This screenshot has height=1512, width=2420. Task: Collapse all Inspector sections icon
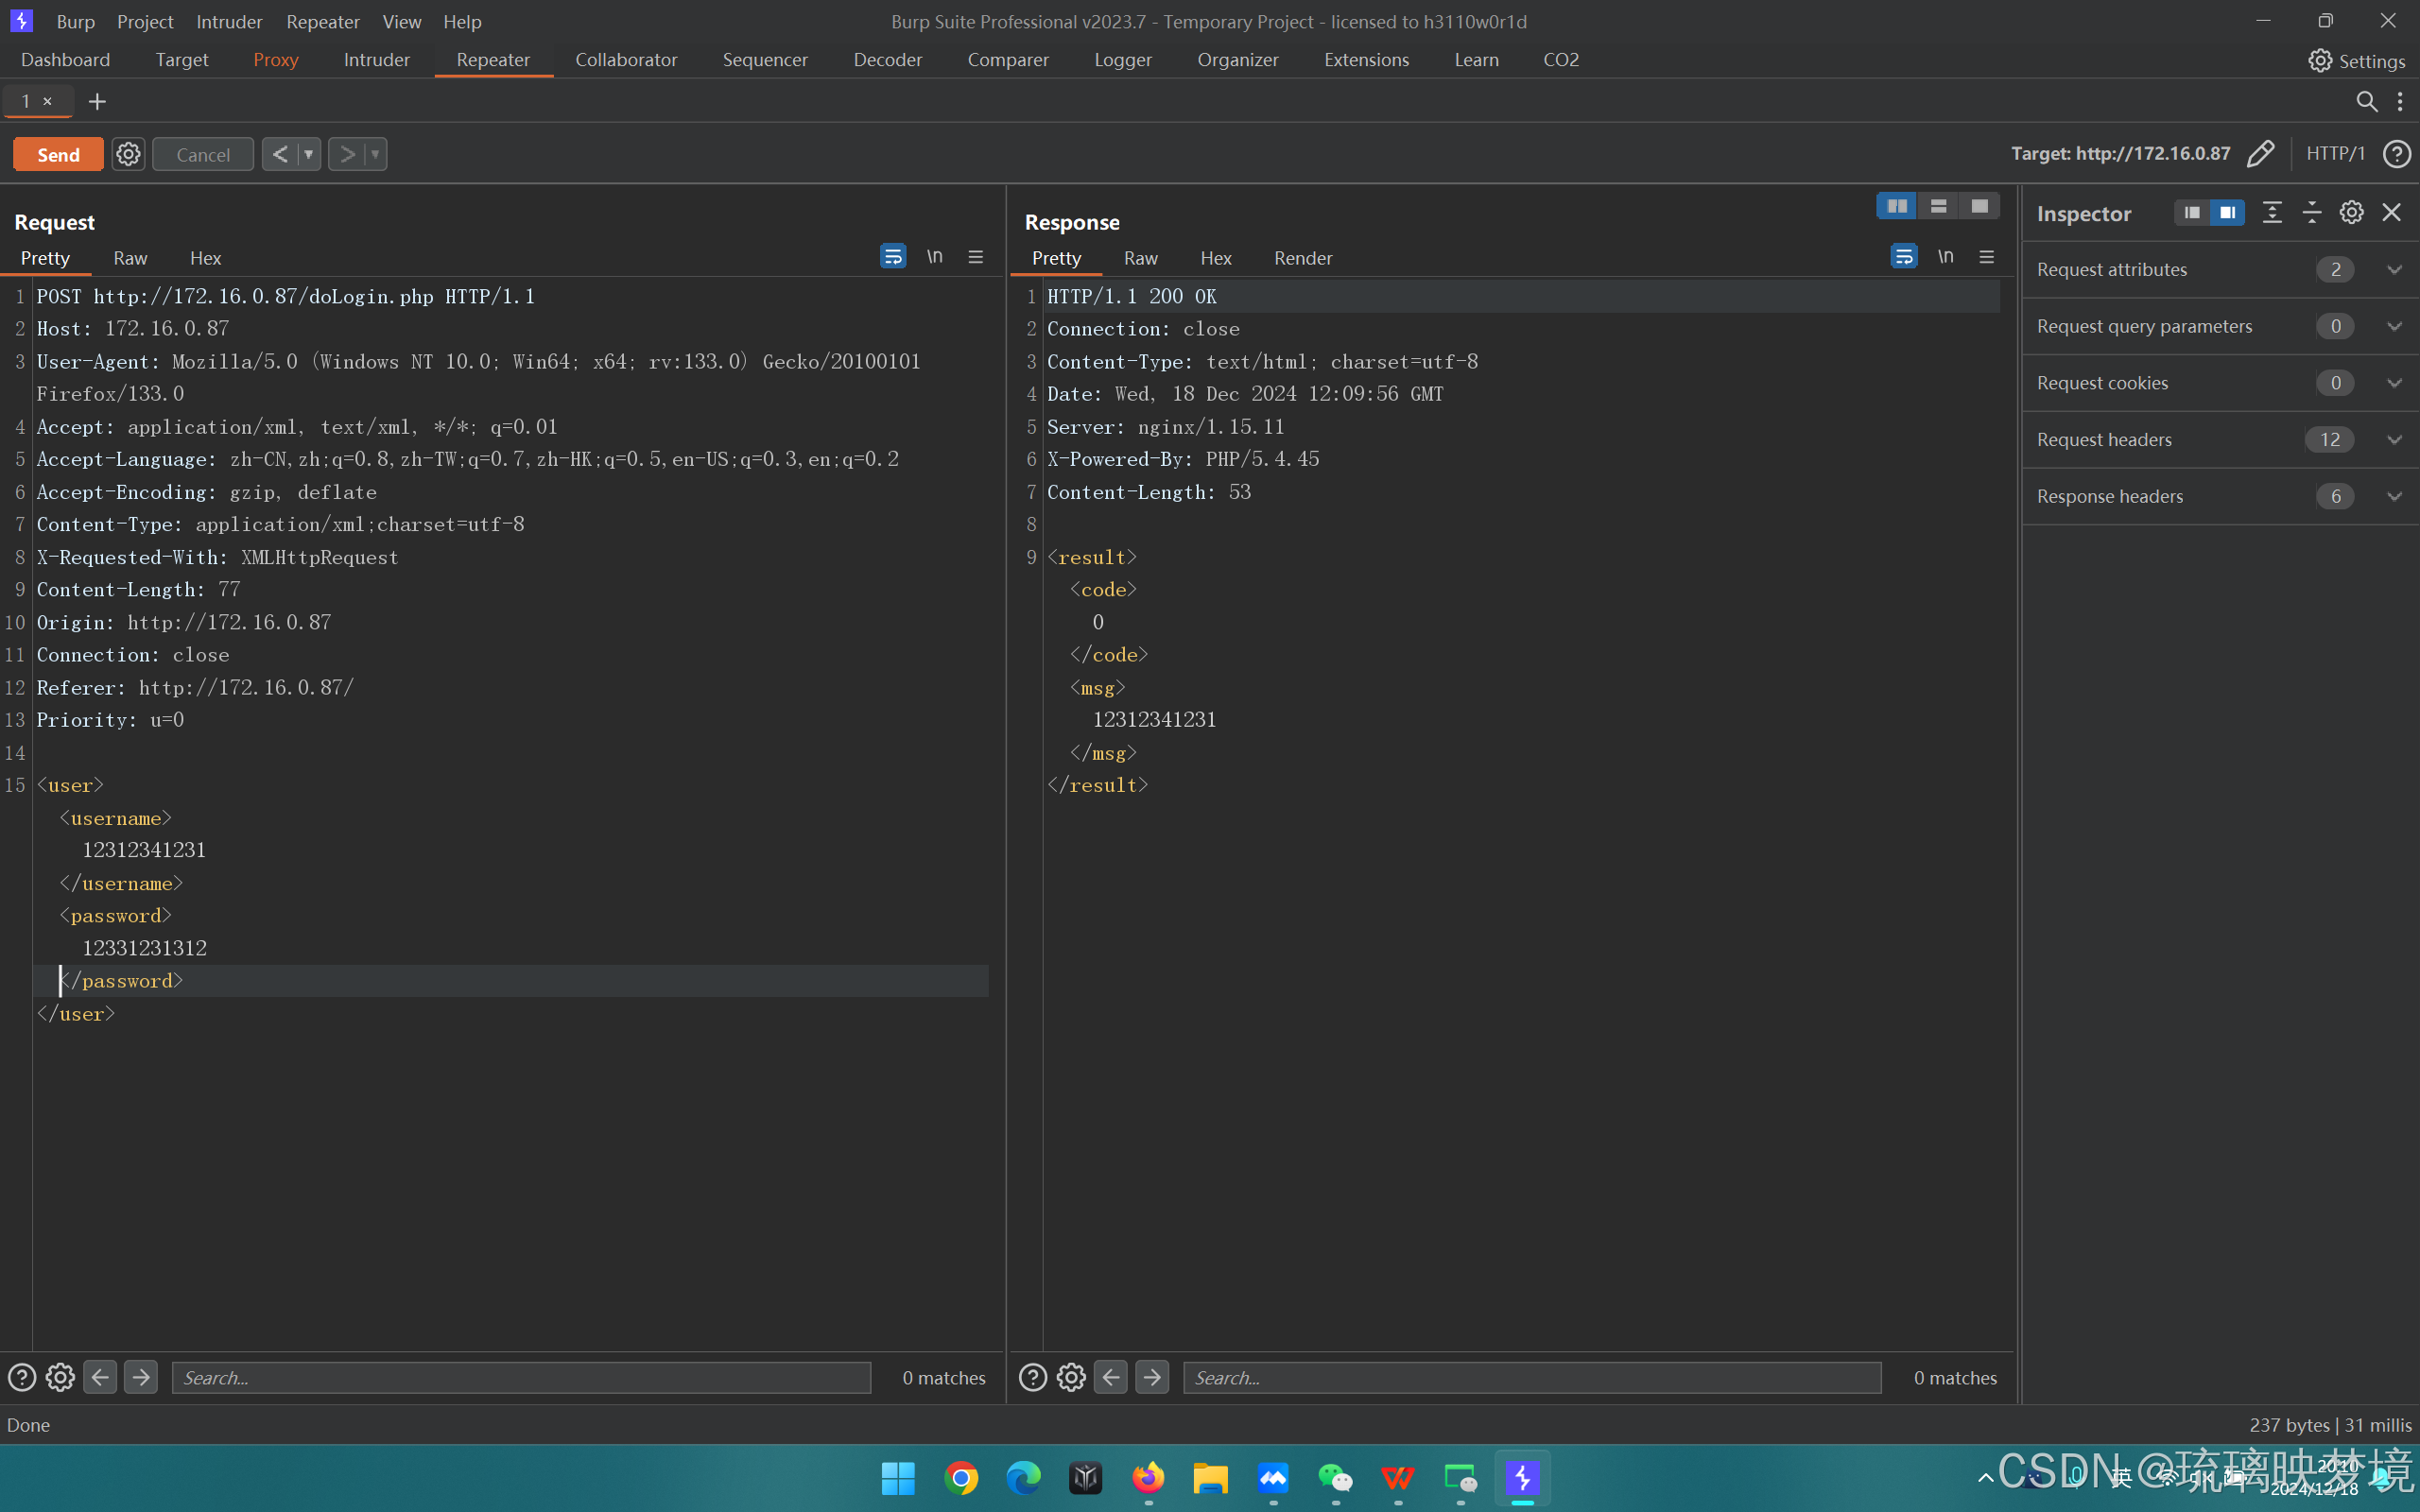click(x=2311, y=212)
